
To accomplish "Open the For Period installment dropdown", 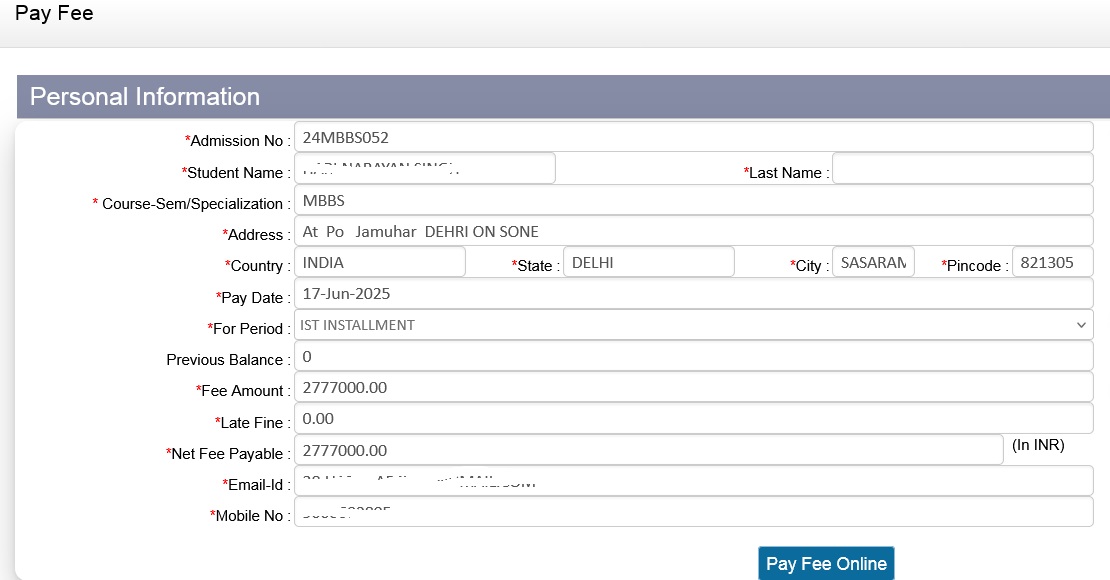I will pyautogui.click(x=693, y=325).
